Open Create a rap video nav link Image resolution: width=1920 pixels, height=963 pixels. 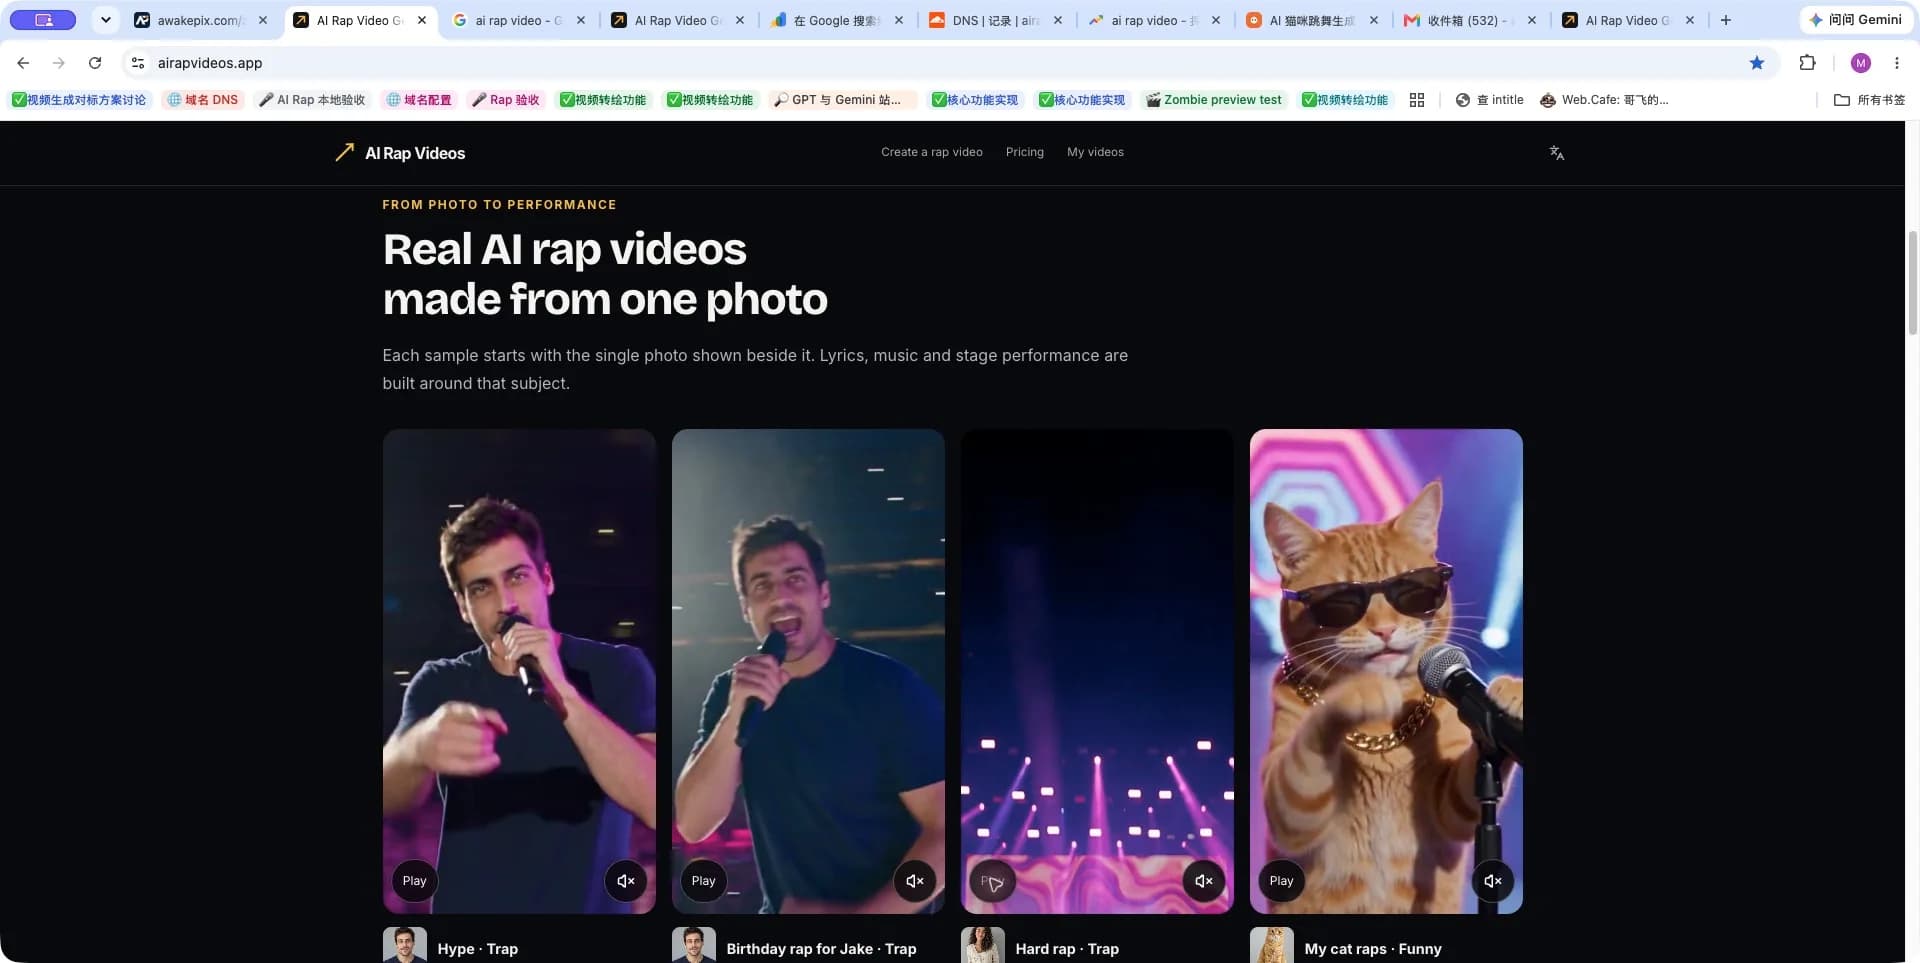pyautogui.click(x=931, y=152)
